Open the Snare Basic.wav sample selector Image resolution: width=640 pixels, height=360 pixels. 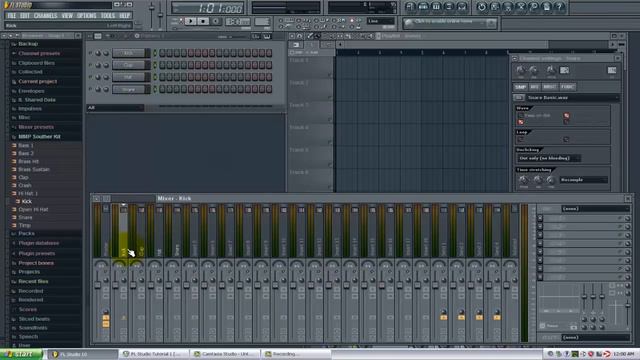point(572,98)
